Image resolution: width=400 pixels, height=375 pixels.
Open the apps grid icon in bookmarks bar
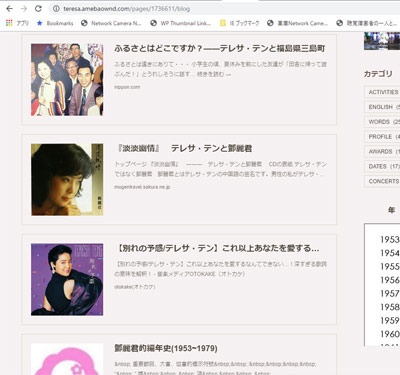[x=9, y=23]
